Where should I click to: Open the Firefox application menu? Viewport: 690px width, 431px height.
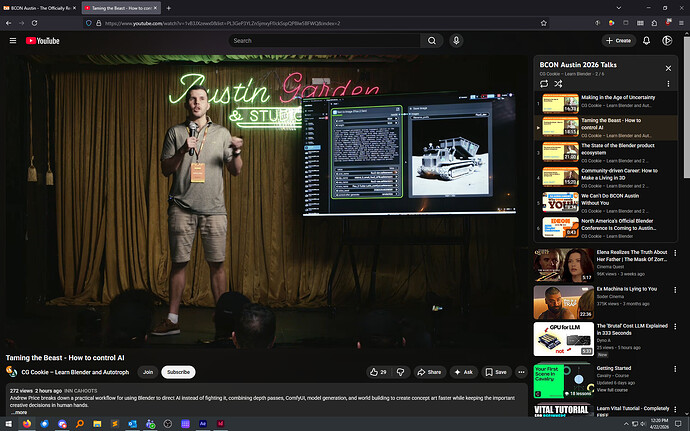tap(681, 23)
